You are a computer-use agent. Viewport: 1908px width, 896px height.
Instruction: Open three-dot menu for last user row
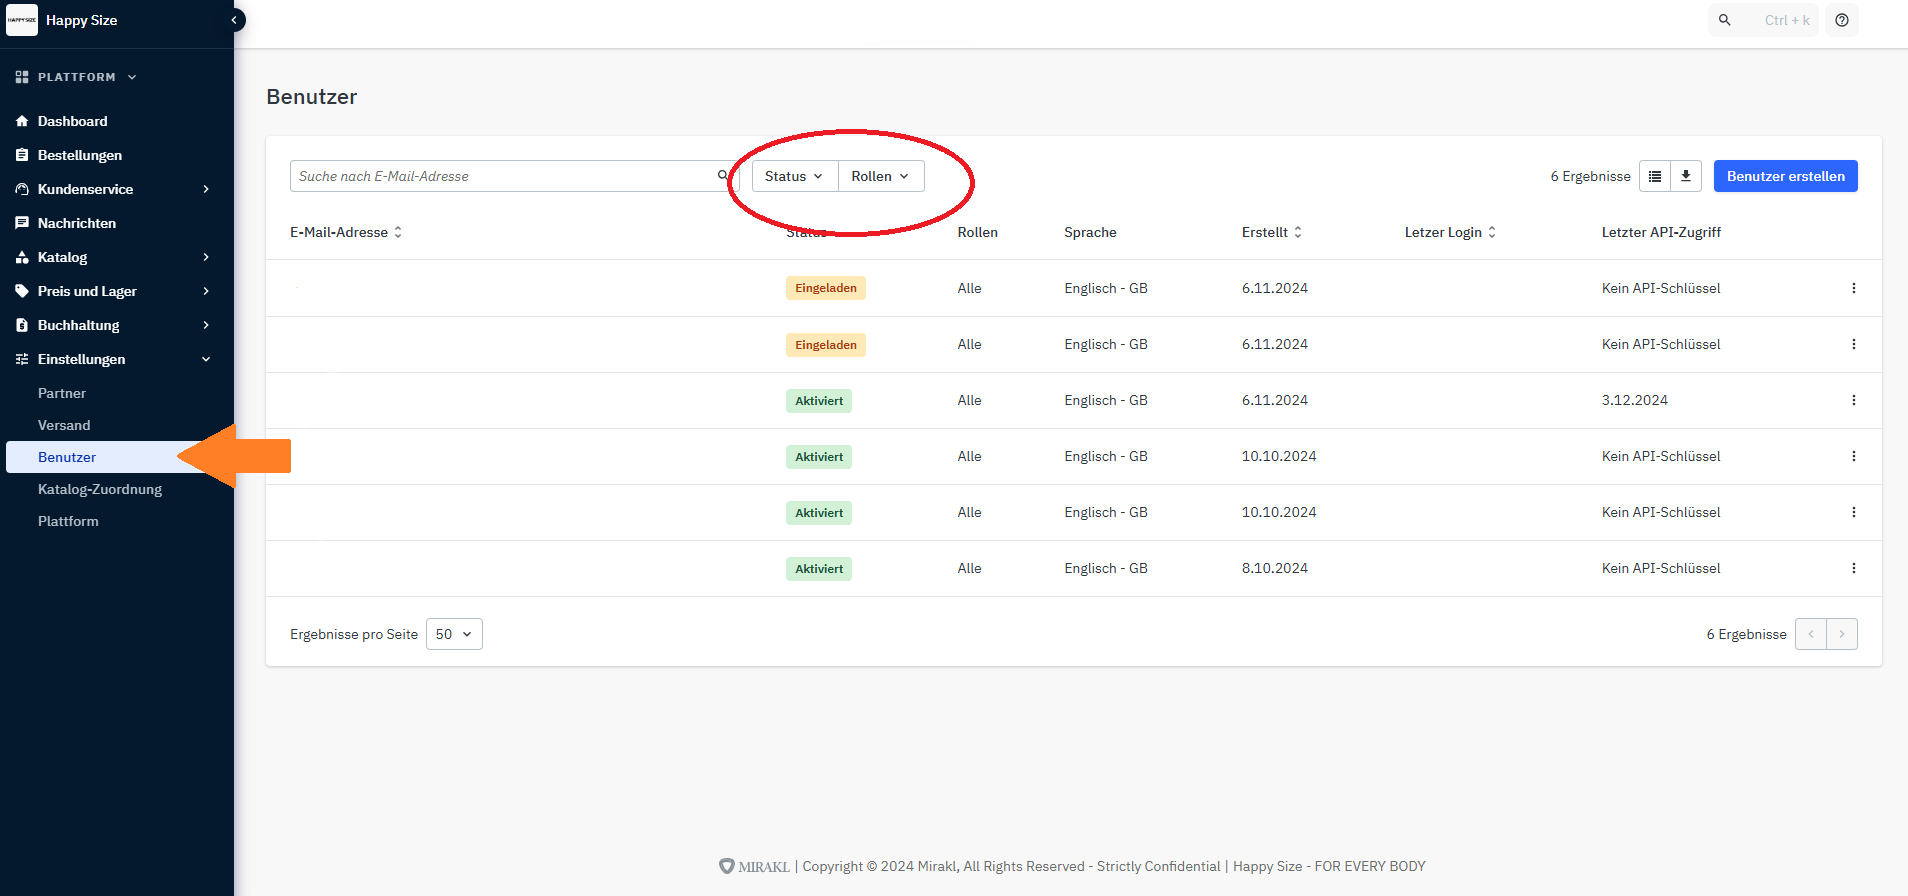1853,568
